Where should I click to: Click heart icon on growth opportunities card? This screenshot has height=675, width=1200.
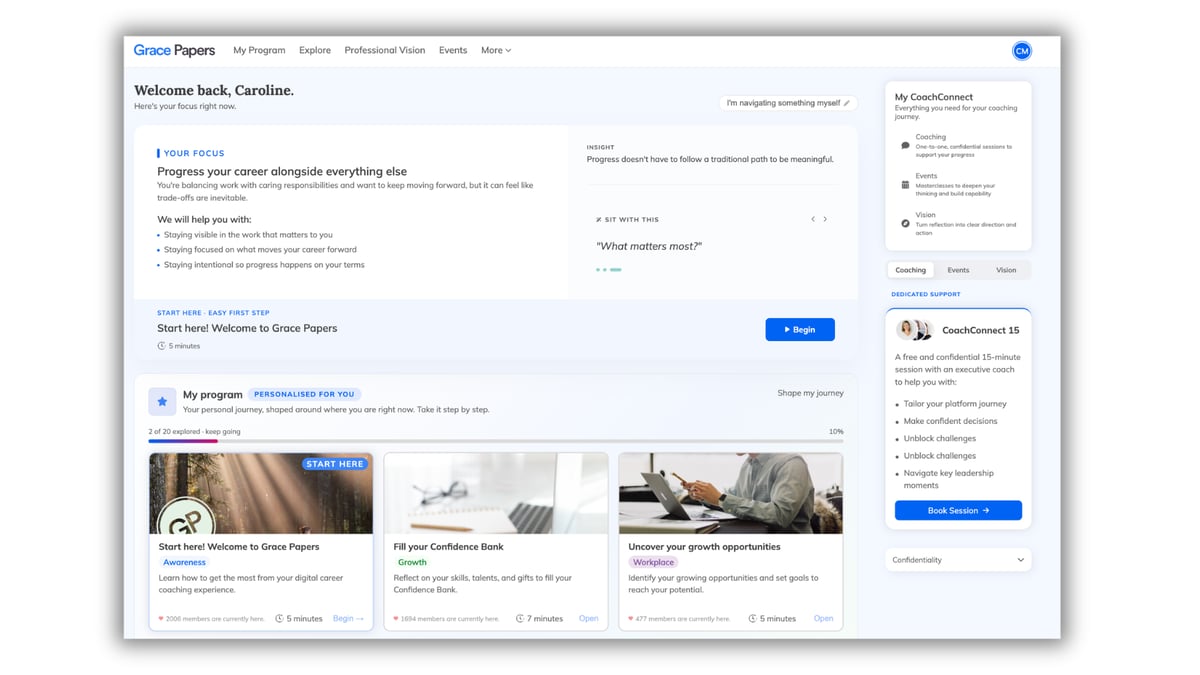(x=631, y=619)
